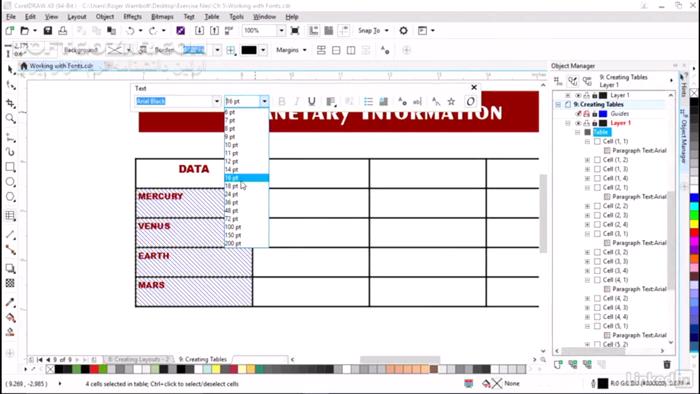Choose 12 pt from the font size list
Screen dimensions: 700x394
point(246,161)
